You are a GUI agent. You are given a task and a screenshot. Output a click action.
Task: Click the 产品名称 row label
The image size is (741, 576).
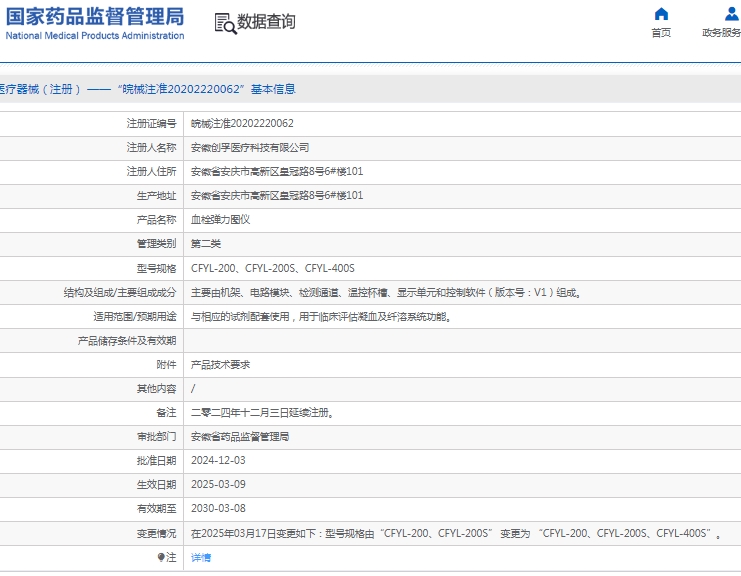pos(156,220)
